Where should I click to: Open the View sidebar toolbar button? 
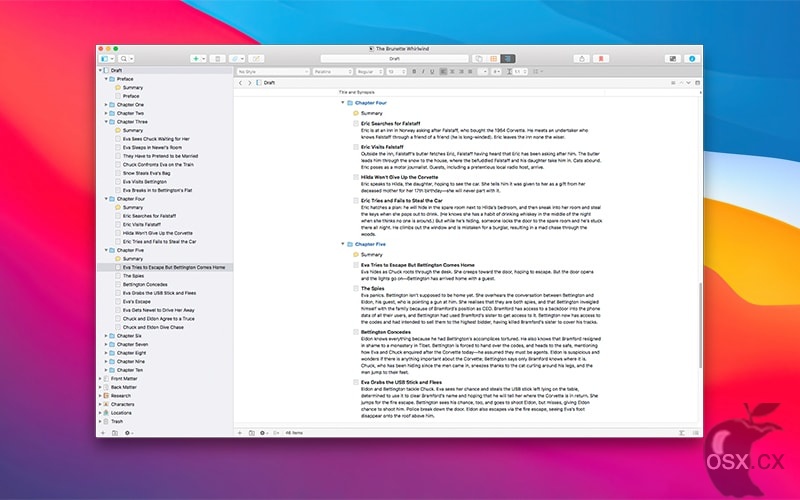click(107, 59)
